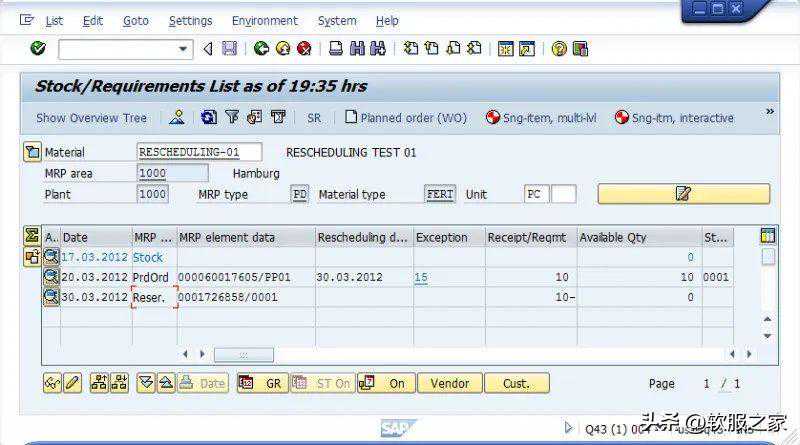Open details magnifier for the PrdOrd row
The width and height of the screenshot is (800, 445).
click(x=51, y=277)
